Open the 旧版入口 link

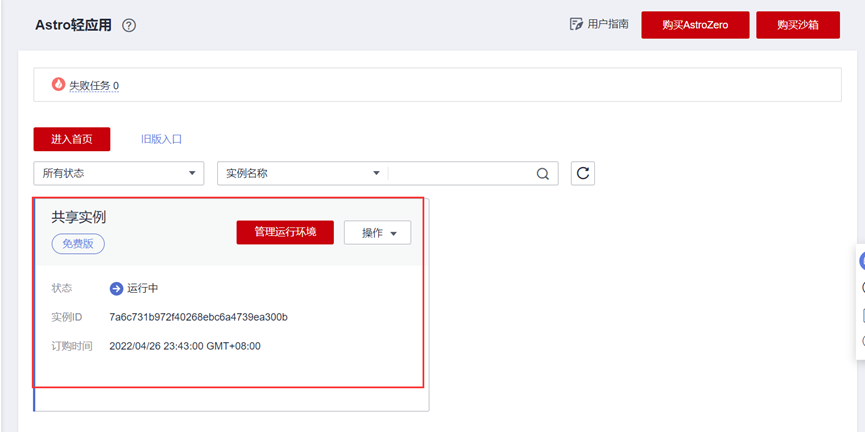tap(161, 139)
